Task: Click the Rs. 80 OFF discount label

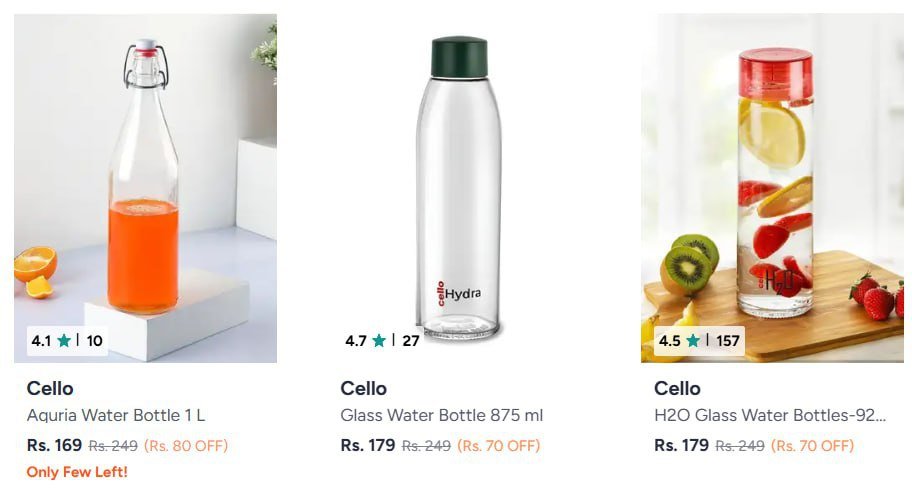Action: click(x=186, y=446)
